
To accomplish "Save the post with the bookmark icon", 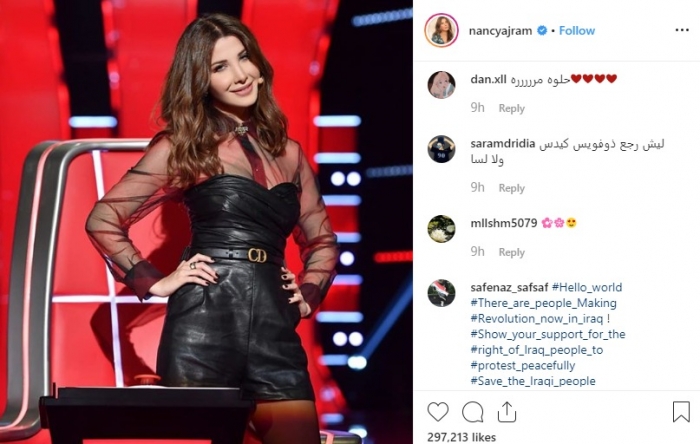I will pos(681,411).
